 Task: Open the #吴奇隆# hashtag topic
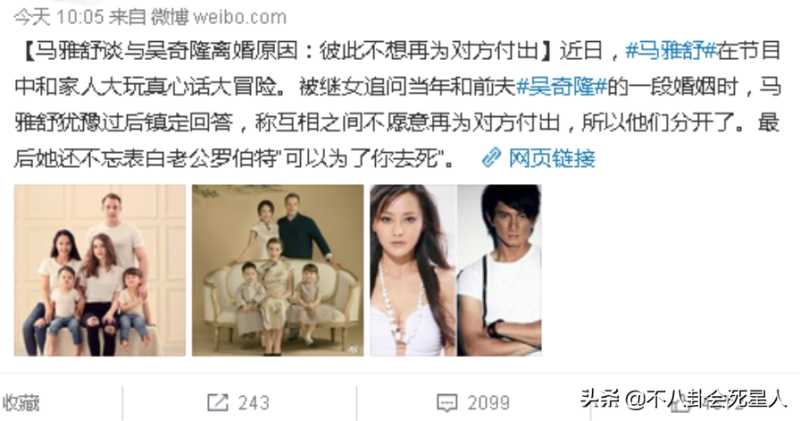[562, 87]
